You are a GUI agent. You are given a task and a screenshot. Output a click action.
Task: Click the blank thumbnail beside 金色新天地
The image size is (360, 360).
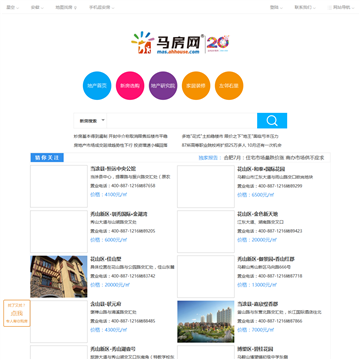pyautogui.click(x=206, y=231)
